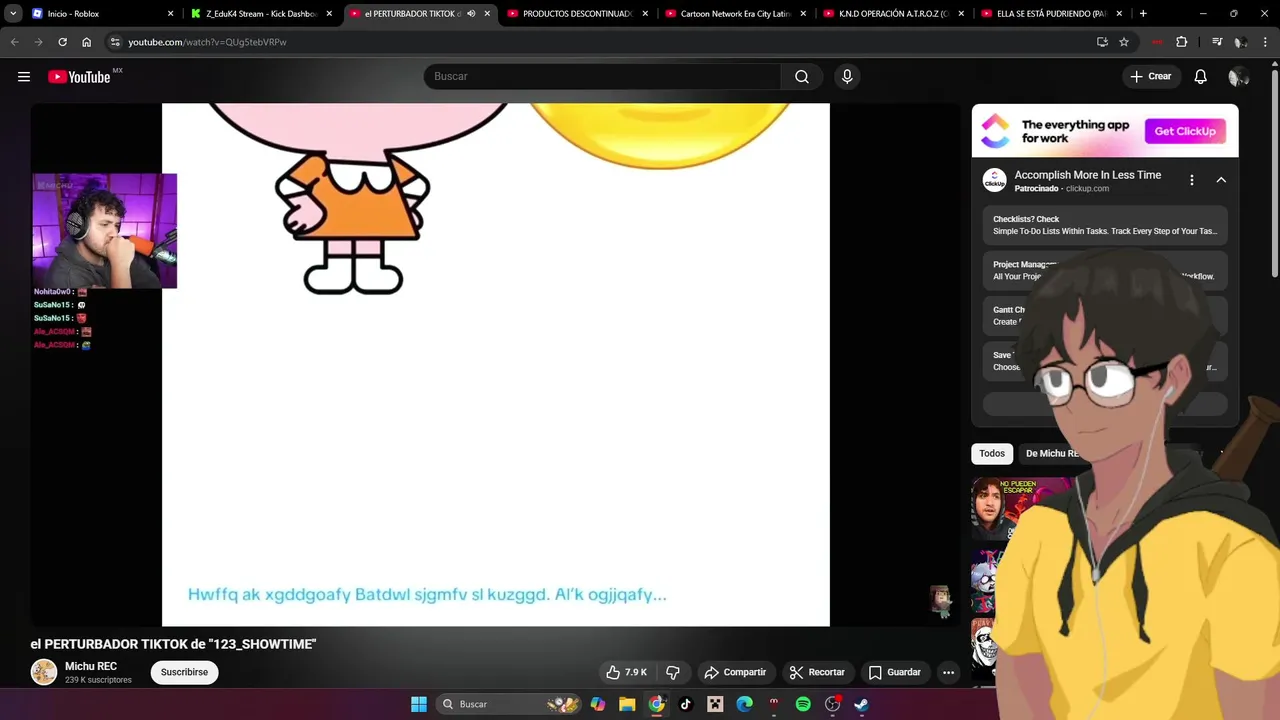Screen dimensions: 1280x720
Task: Open the Accomplish More In Less Time ad title
Action: coord(1088,175)
